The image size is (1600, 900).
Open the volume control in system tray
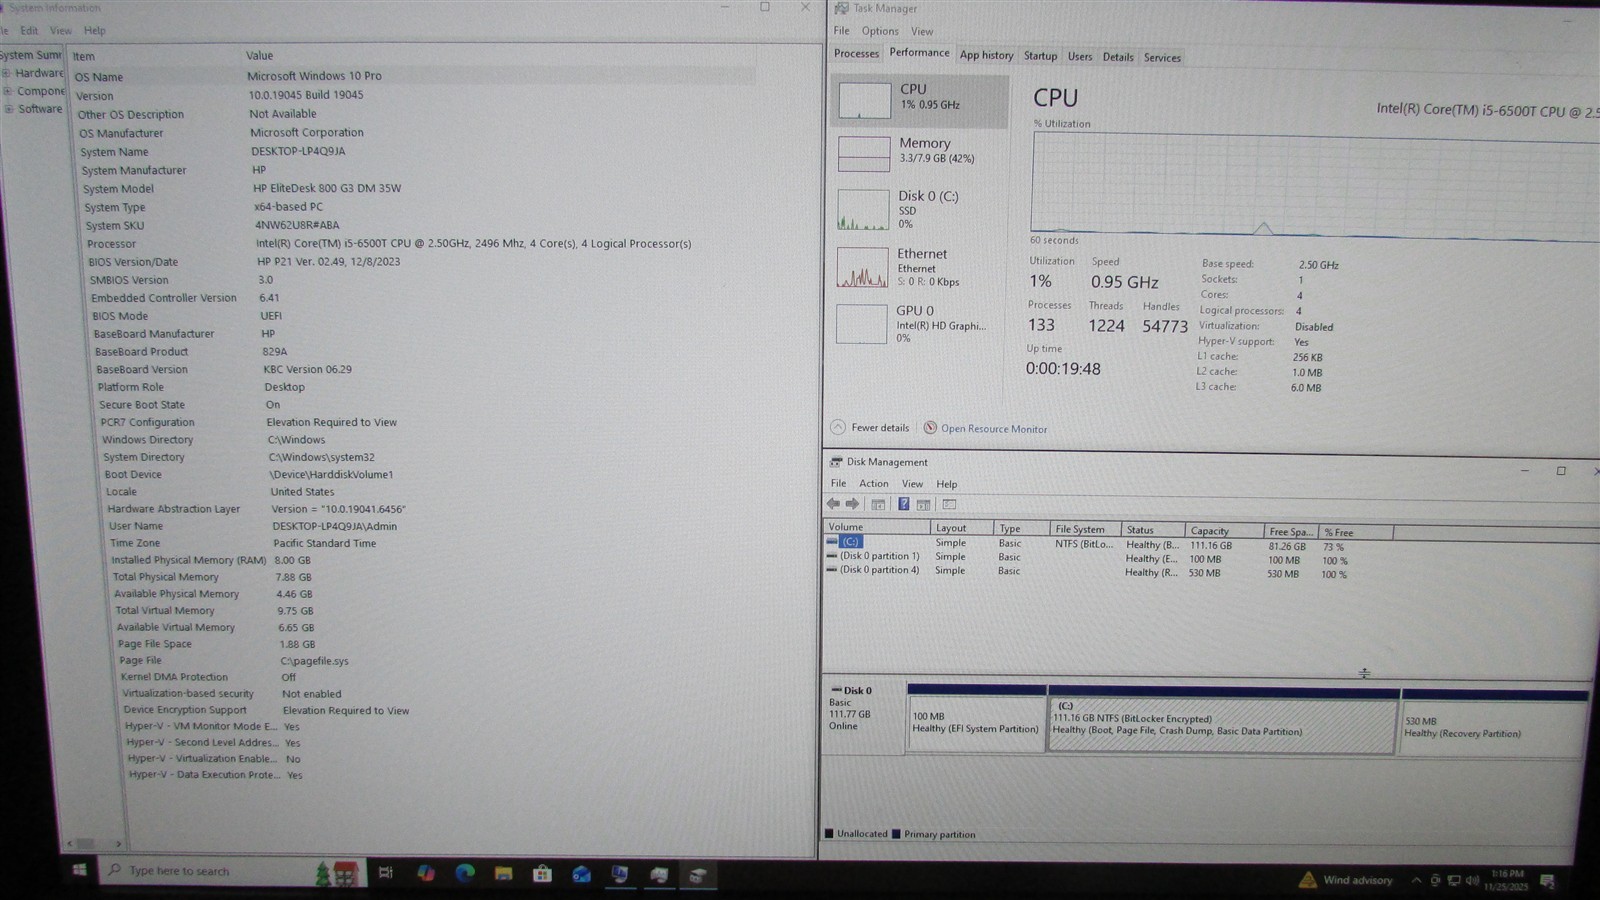1472,880
